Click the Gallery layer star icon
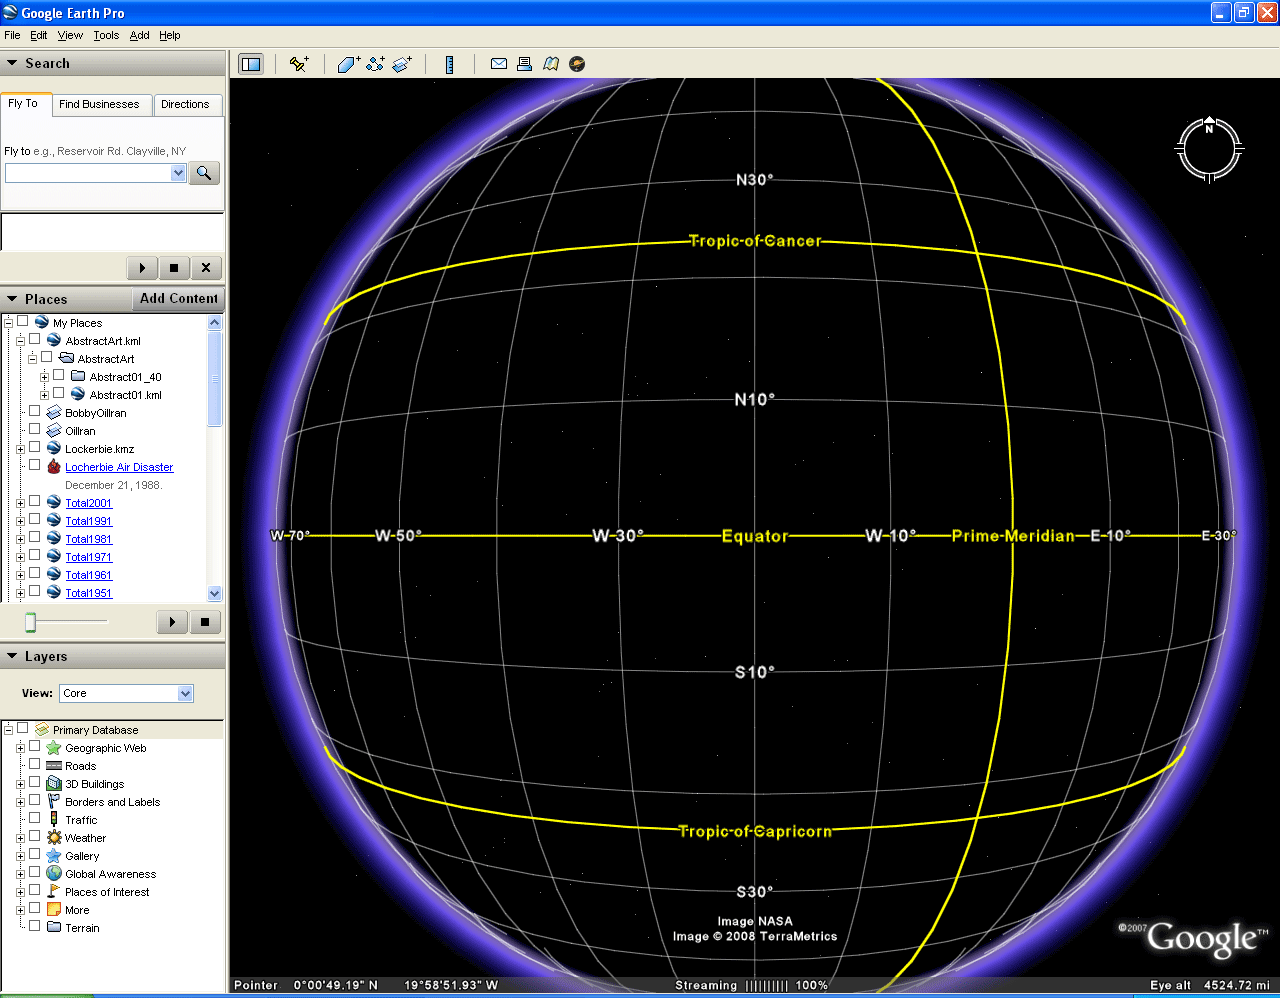This screenshot has width=1280, height=998. click(x=54, y=856)
